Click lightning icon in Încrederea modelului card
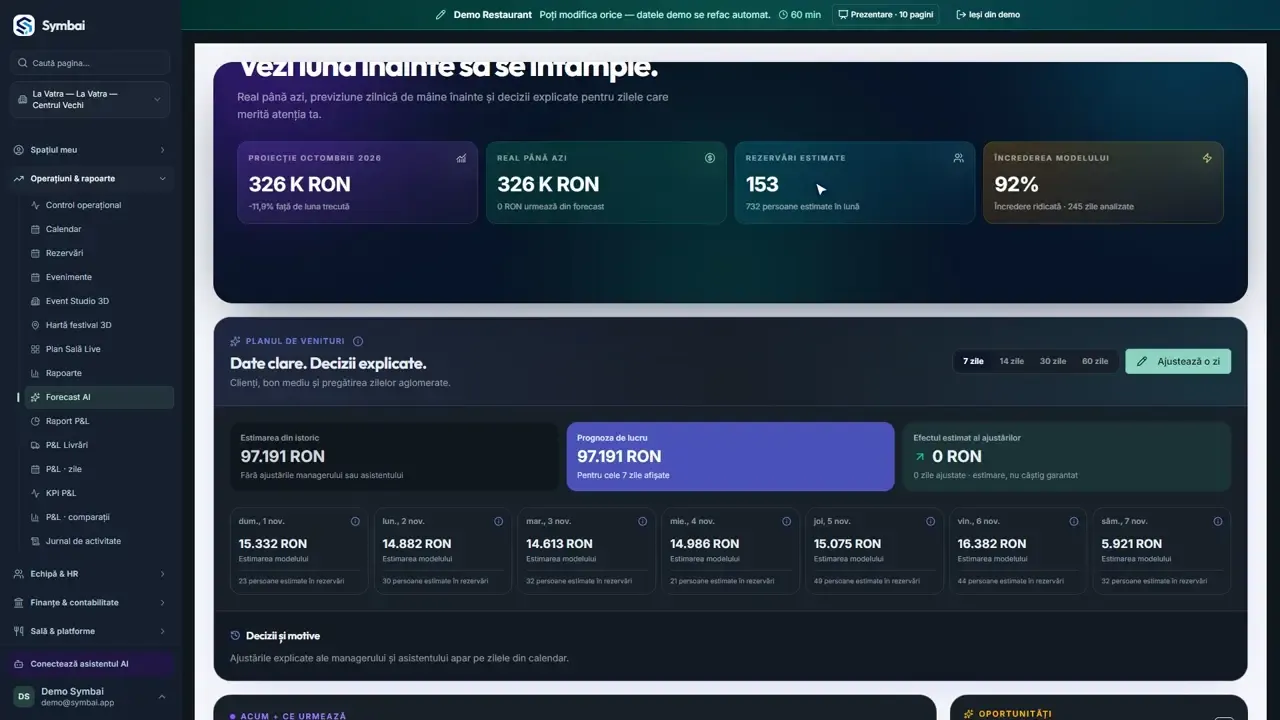The height and width of the screenshot is (720, 1280). [x=1207, y=158]
